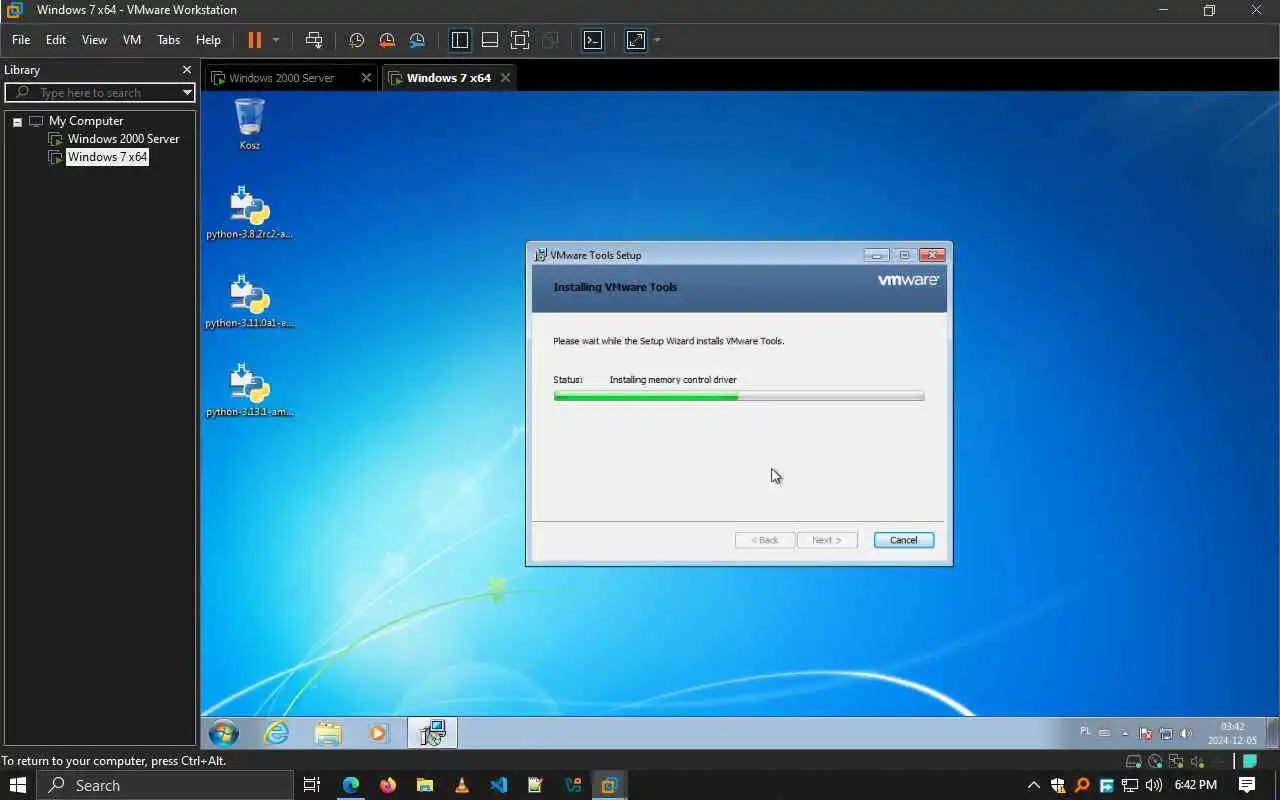Open Windows Explorer in the Windows 7 taskbar
Image resolution: width=1280 pixels, height=800 pixels.
[328, 733]
